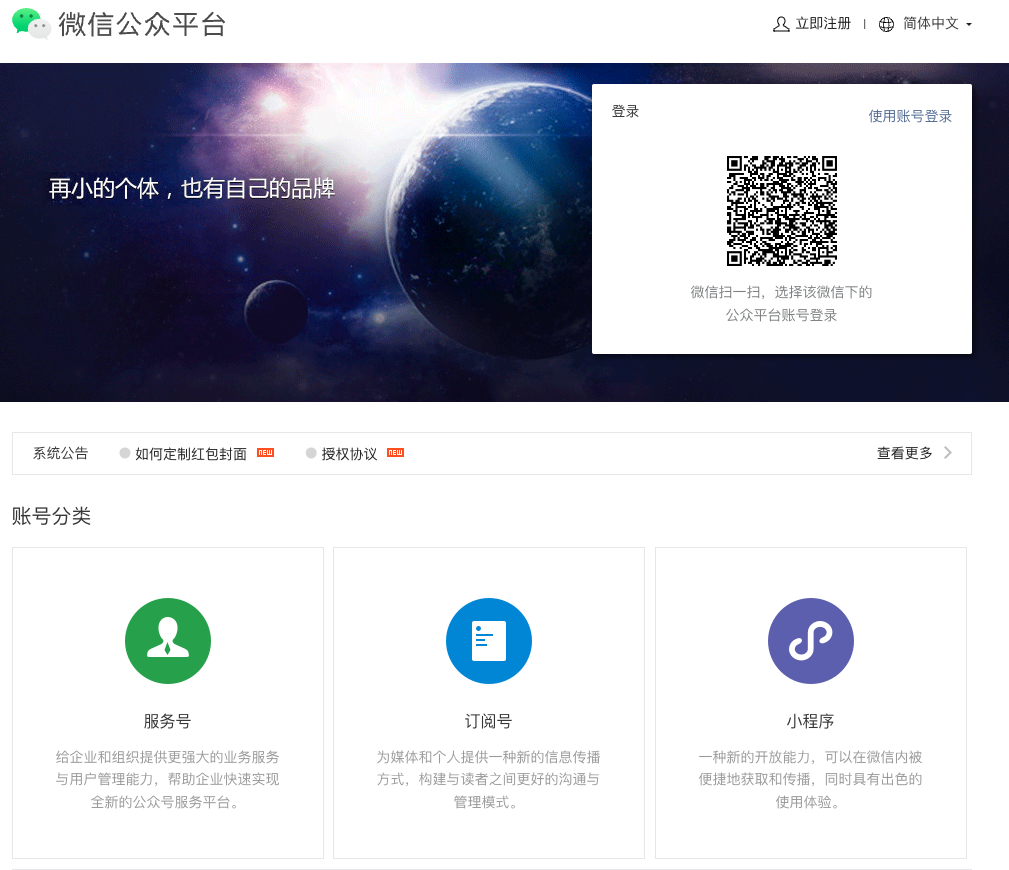Screen dimensions: 1009x870
Task: Click the chevron next to 查看更多
Action: click(x=948, y=452)
